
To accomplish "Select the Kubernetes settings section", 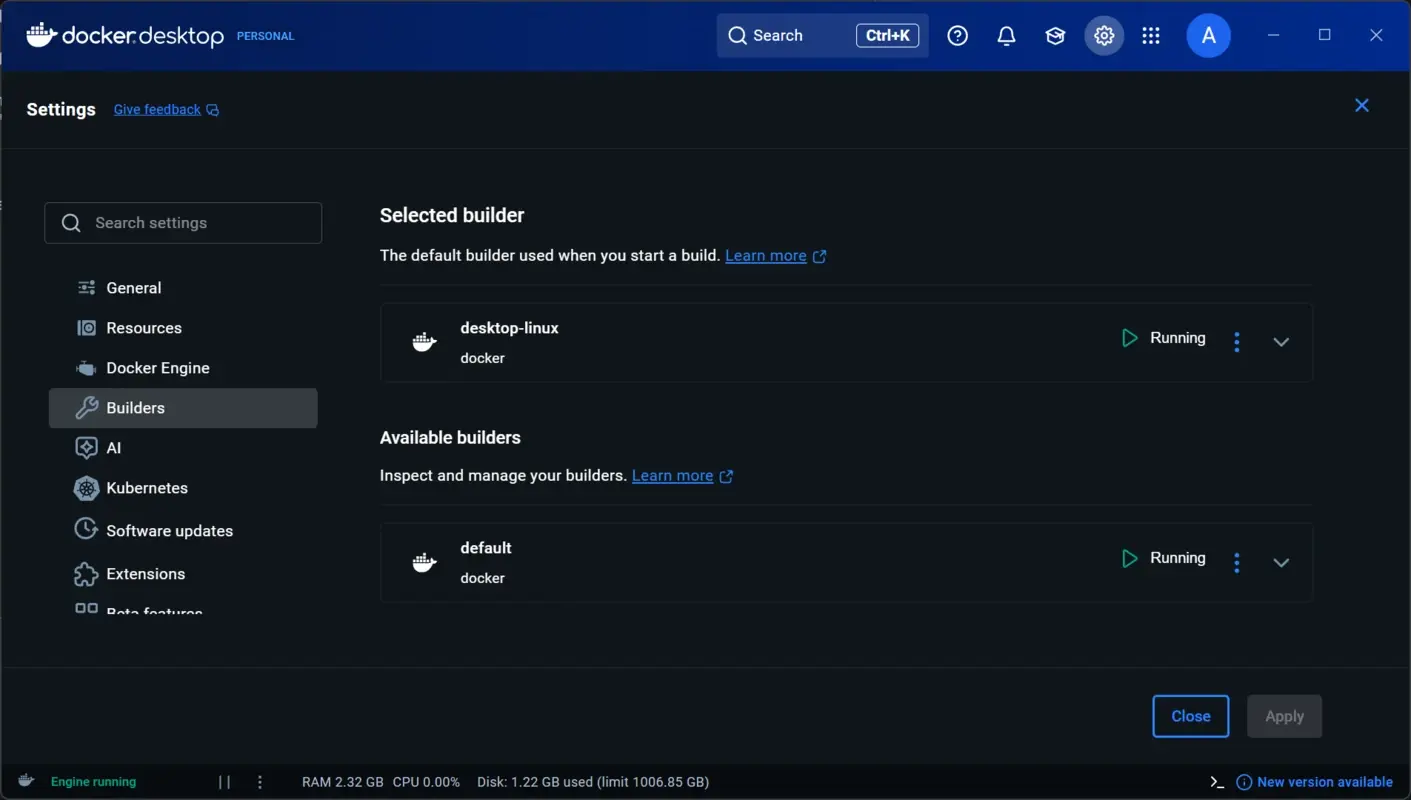I will (x=146, y=488).
